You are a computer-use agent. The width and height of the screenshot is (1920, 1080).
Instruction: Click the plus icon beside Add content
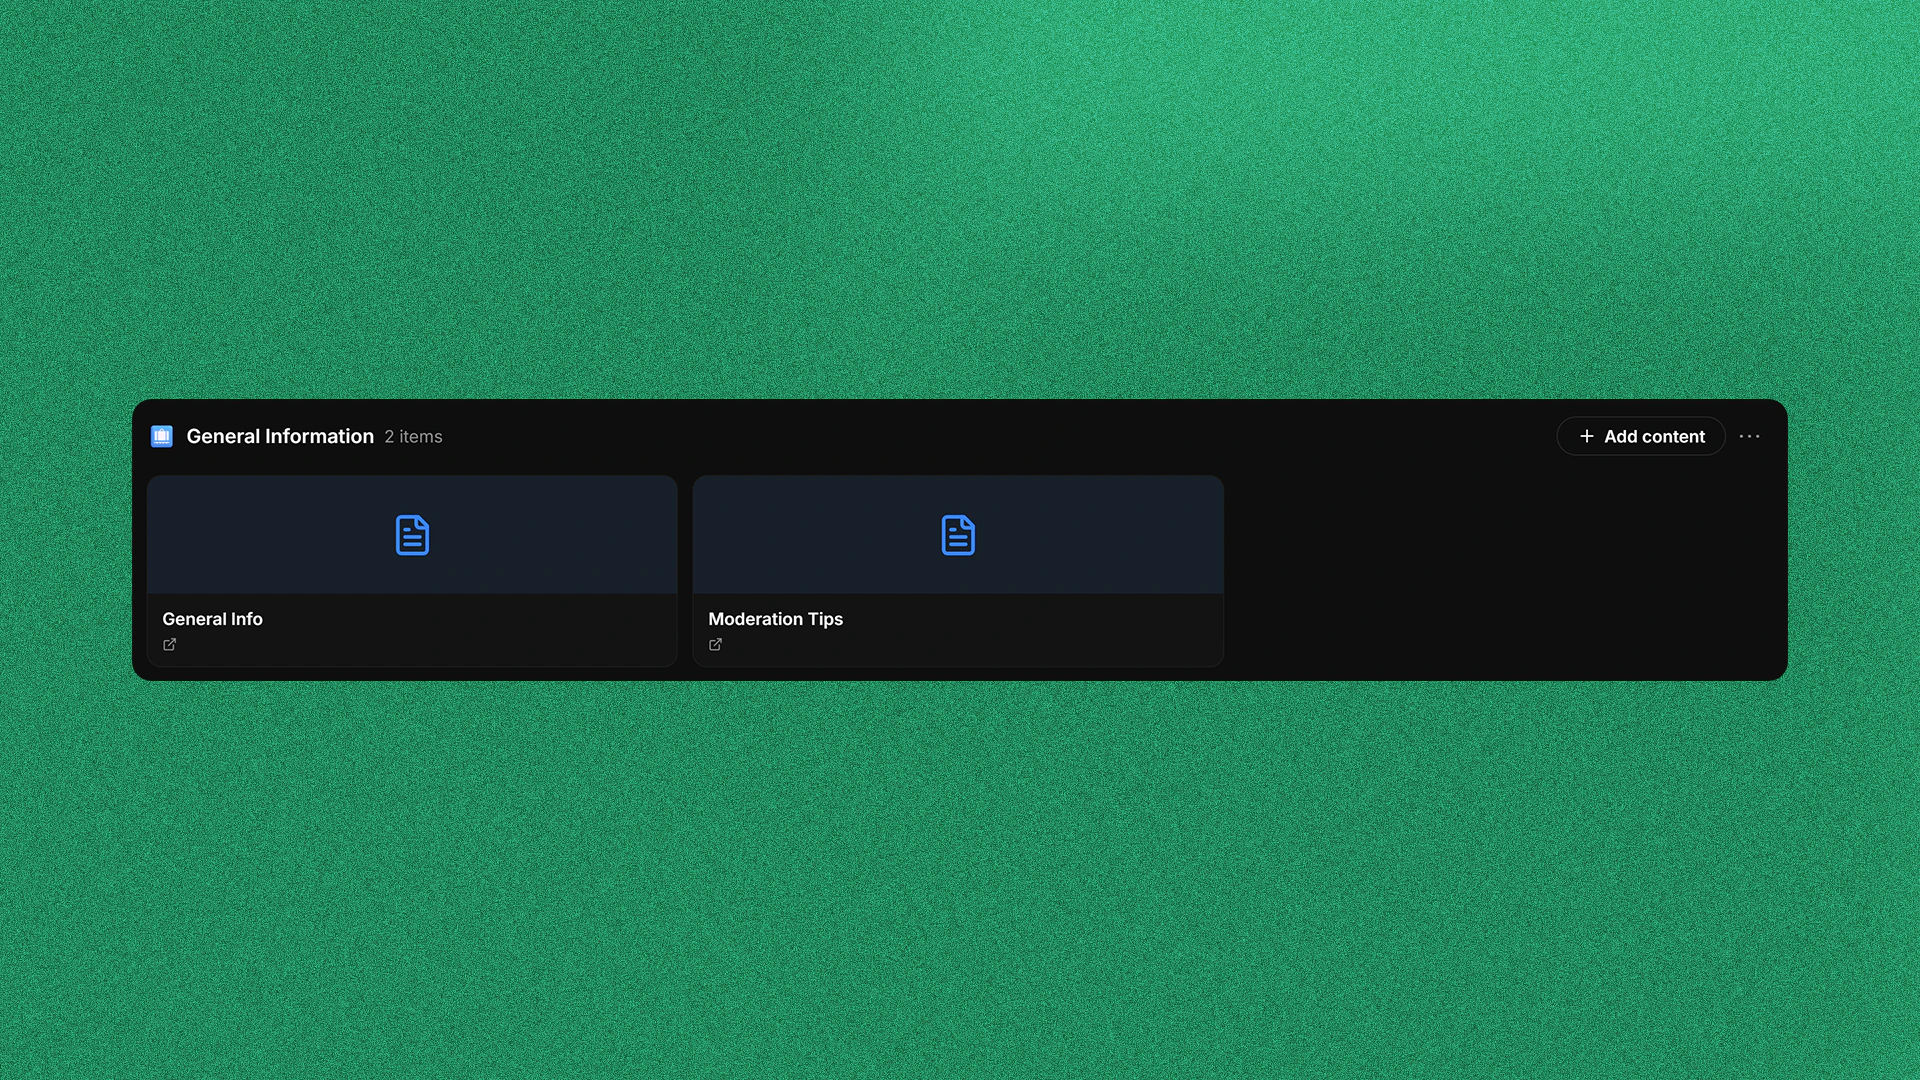(x=1586, y=436)
